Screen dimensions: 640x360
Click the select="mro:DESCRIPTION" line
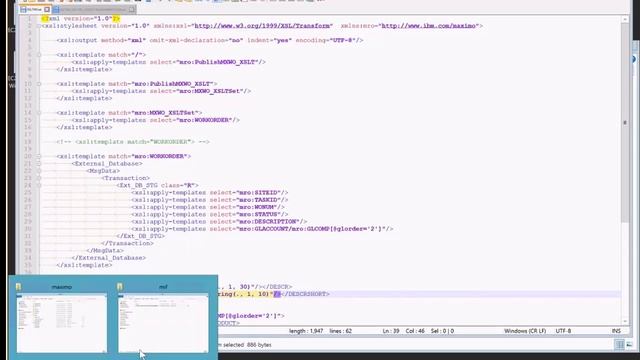pos(219,222)
